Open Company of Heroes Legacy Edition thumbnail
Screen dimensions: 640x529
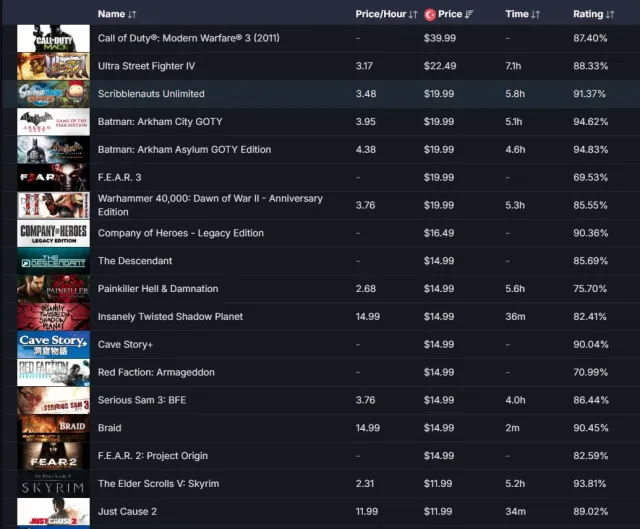[53, 233]
